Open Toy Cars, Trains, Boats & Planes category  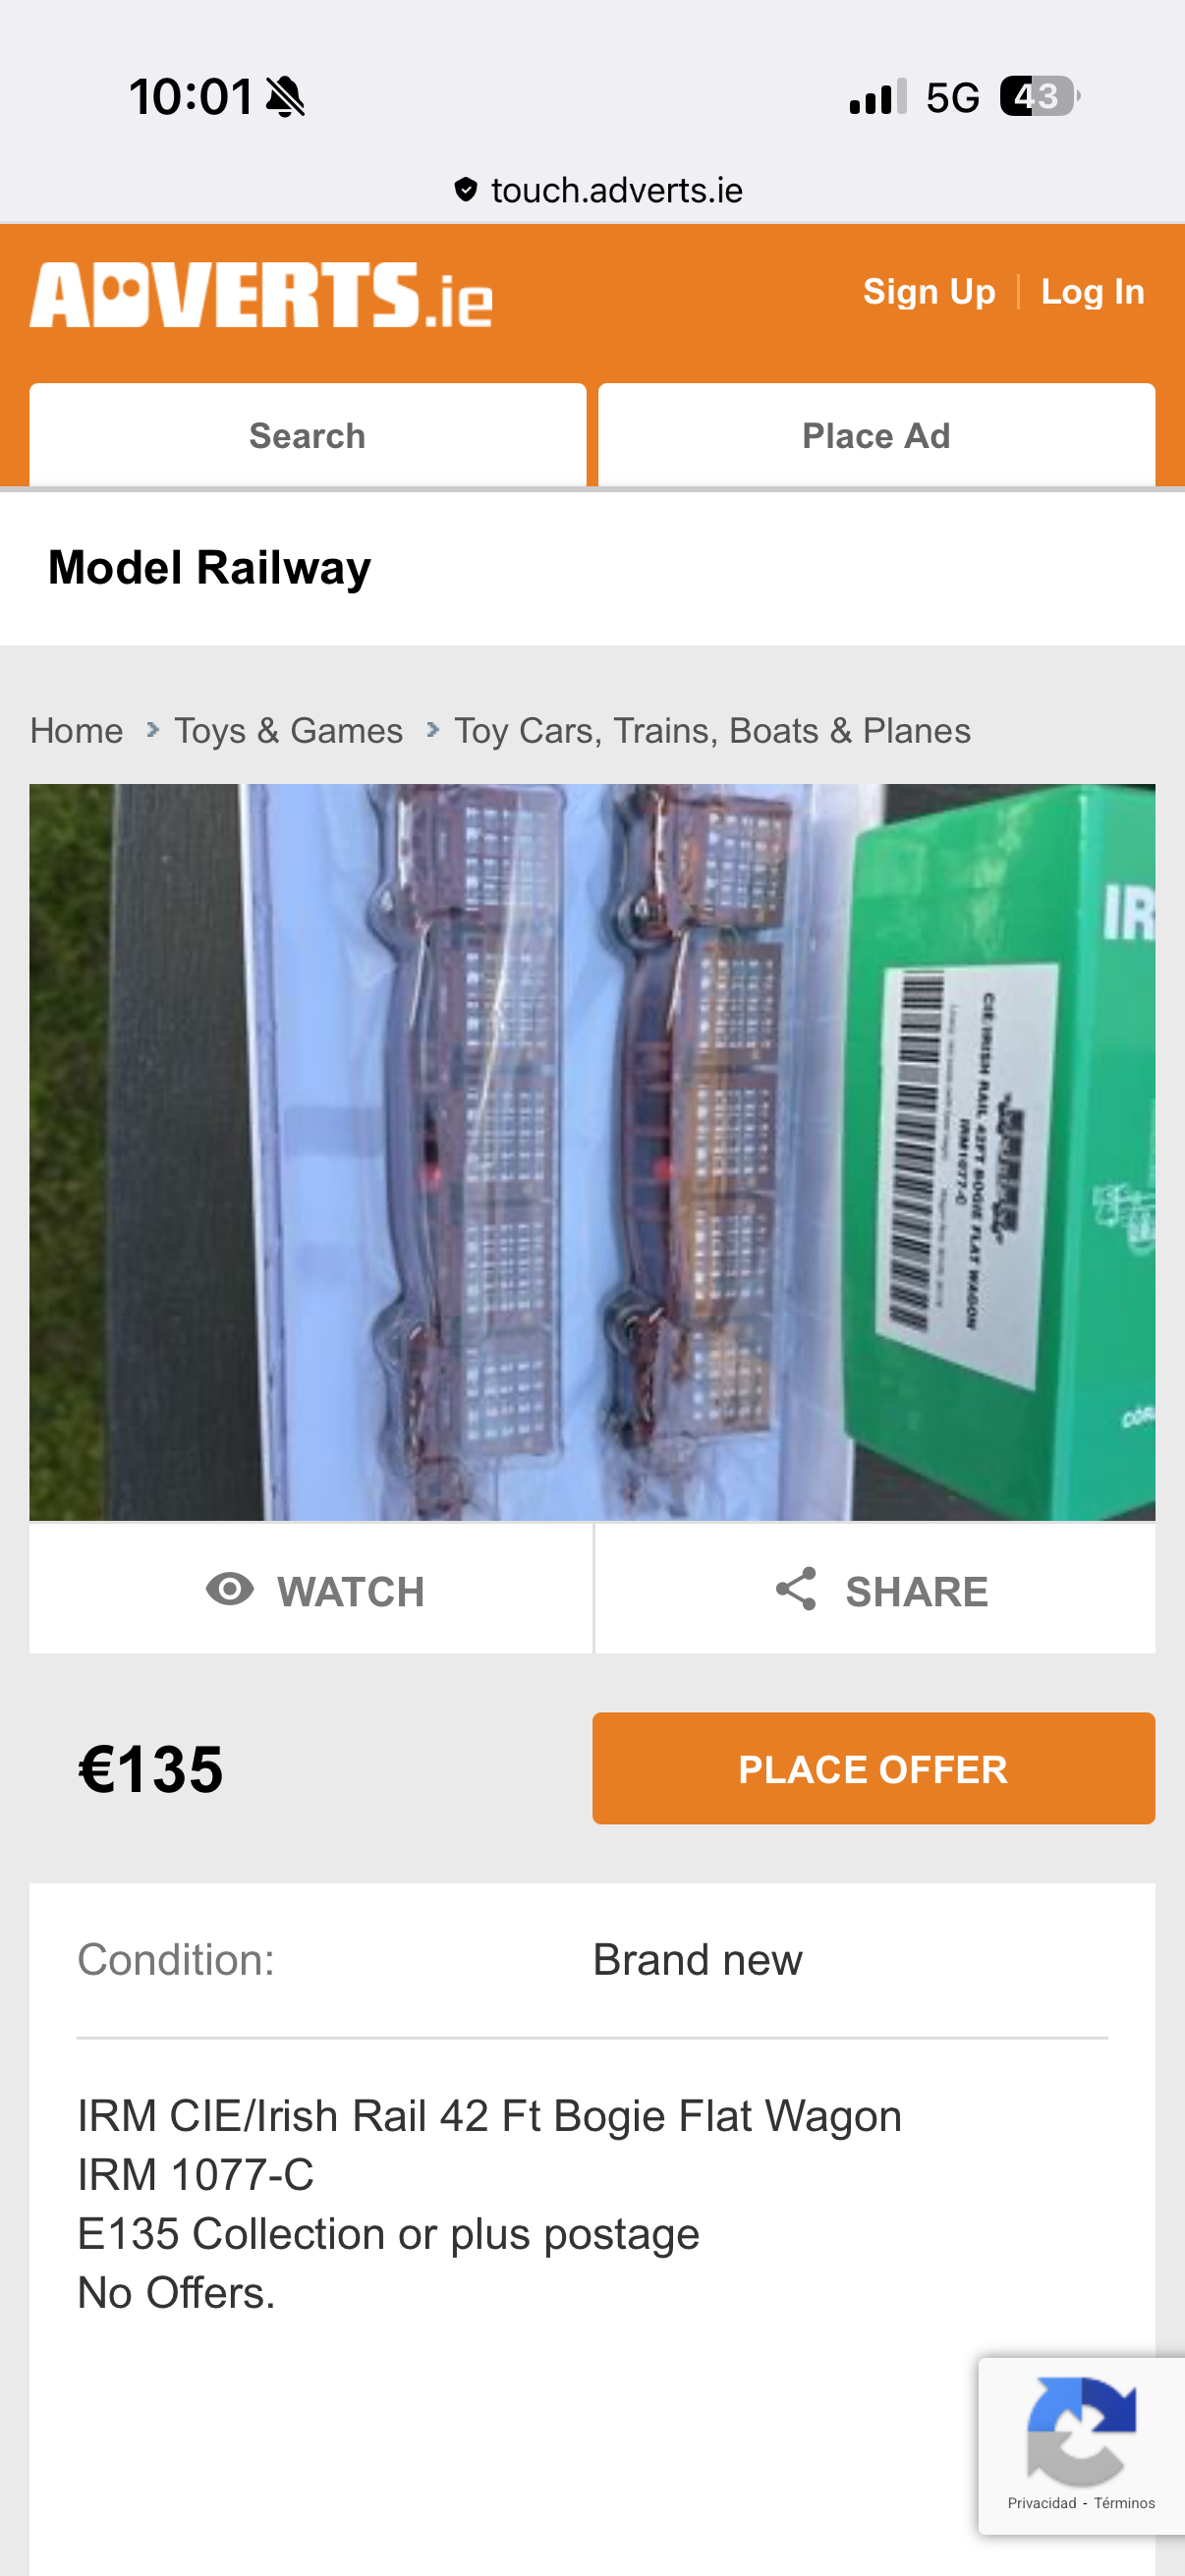(712, 731)
